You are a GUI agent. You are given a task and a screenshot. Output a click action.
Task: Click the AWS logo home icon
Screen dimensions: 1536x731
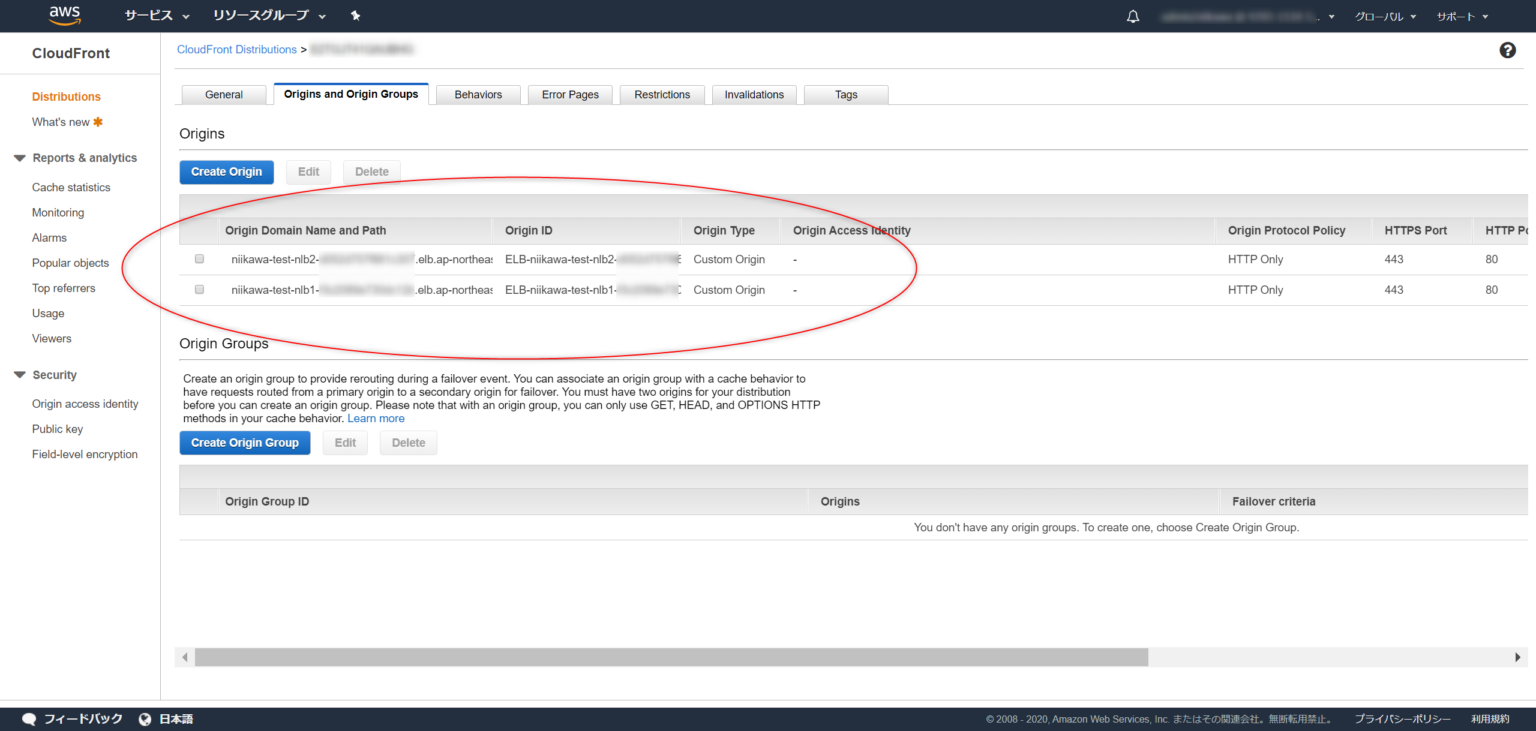pyautogui.click(x=64, y=16)
